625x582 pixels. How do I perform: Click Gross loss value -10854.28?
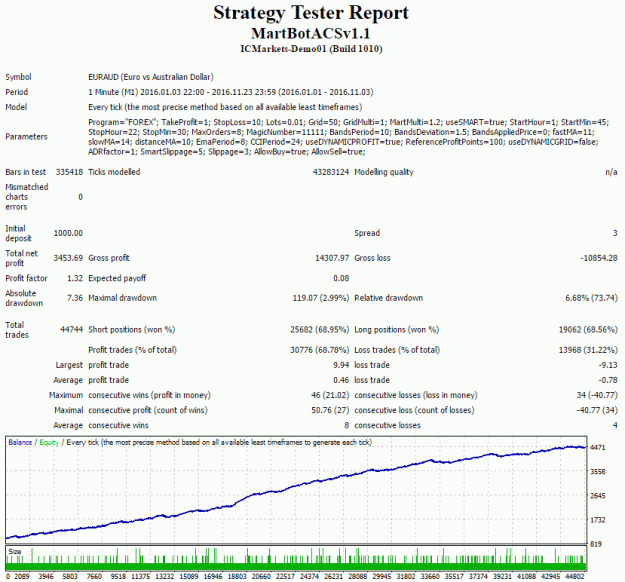pos(599,258)
